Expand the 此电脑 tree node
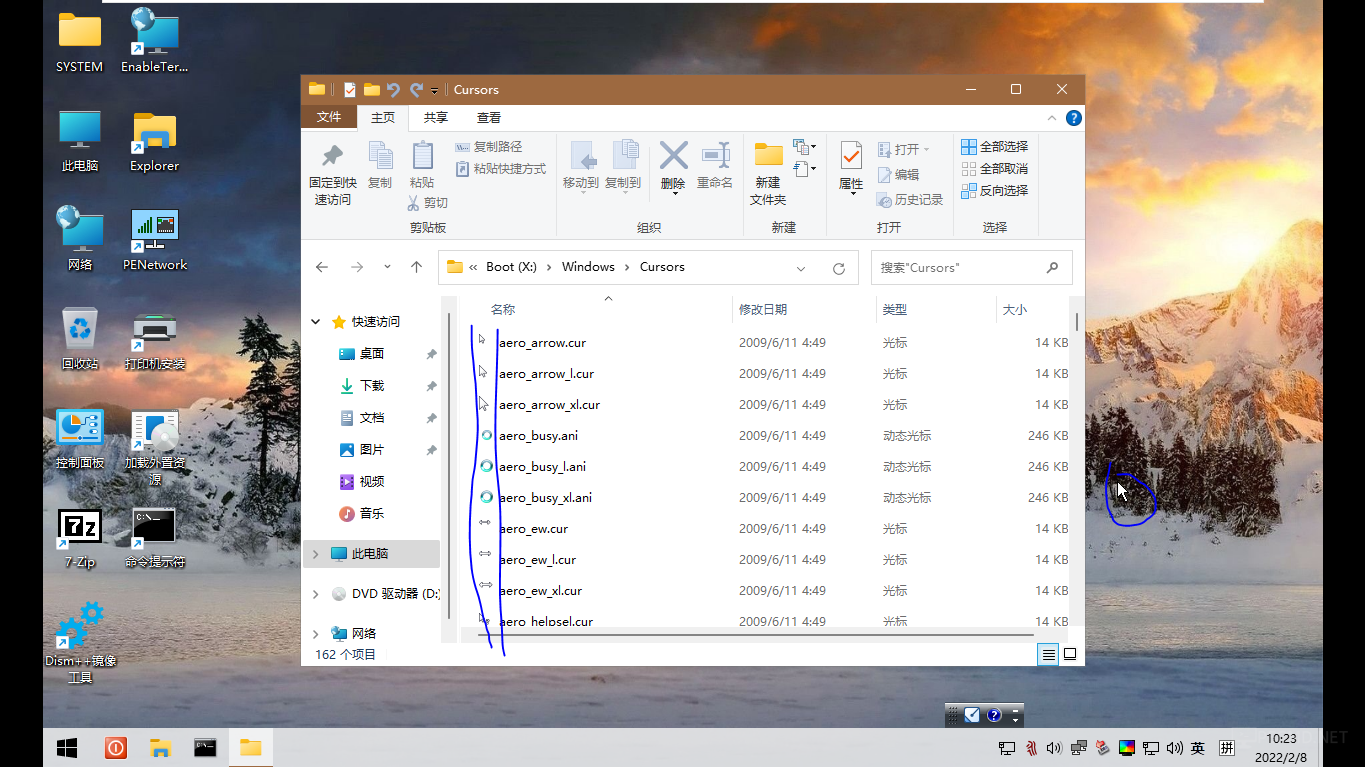 click(x=316, y=554)
